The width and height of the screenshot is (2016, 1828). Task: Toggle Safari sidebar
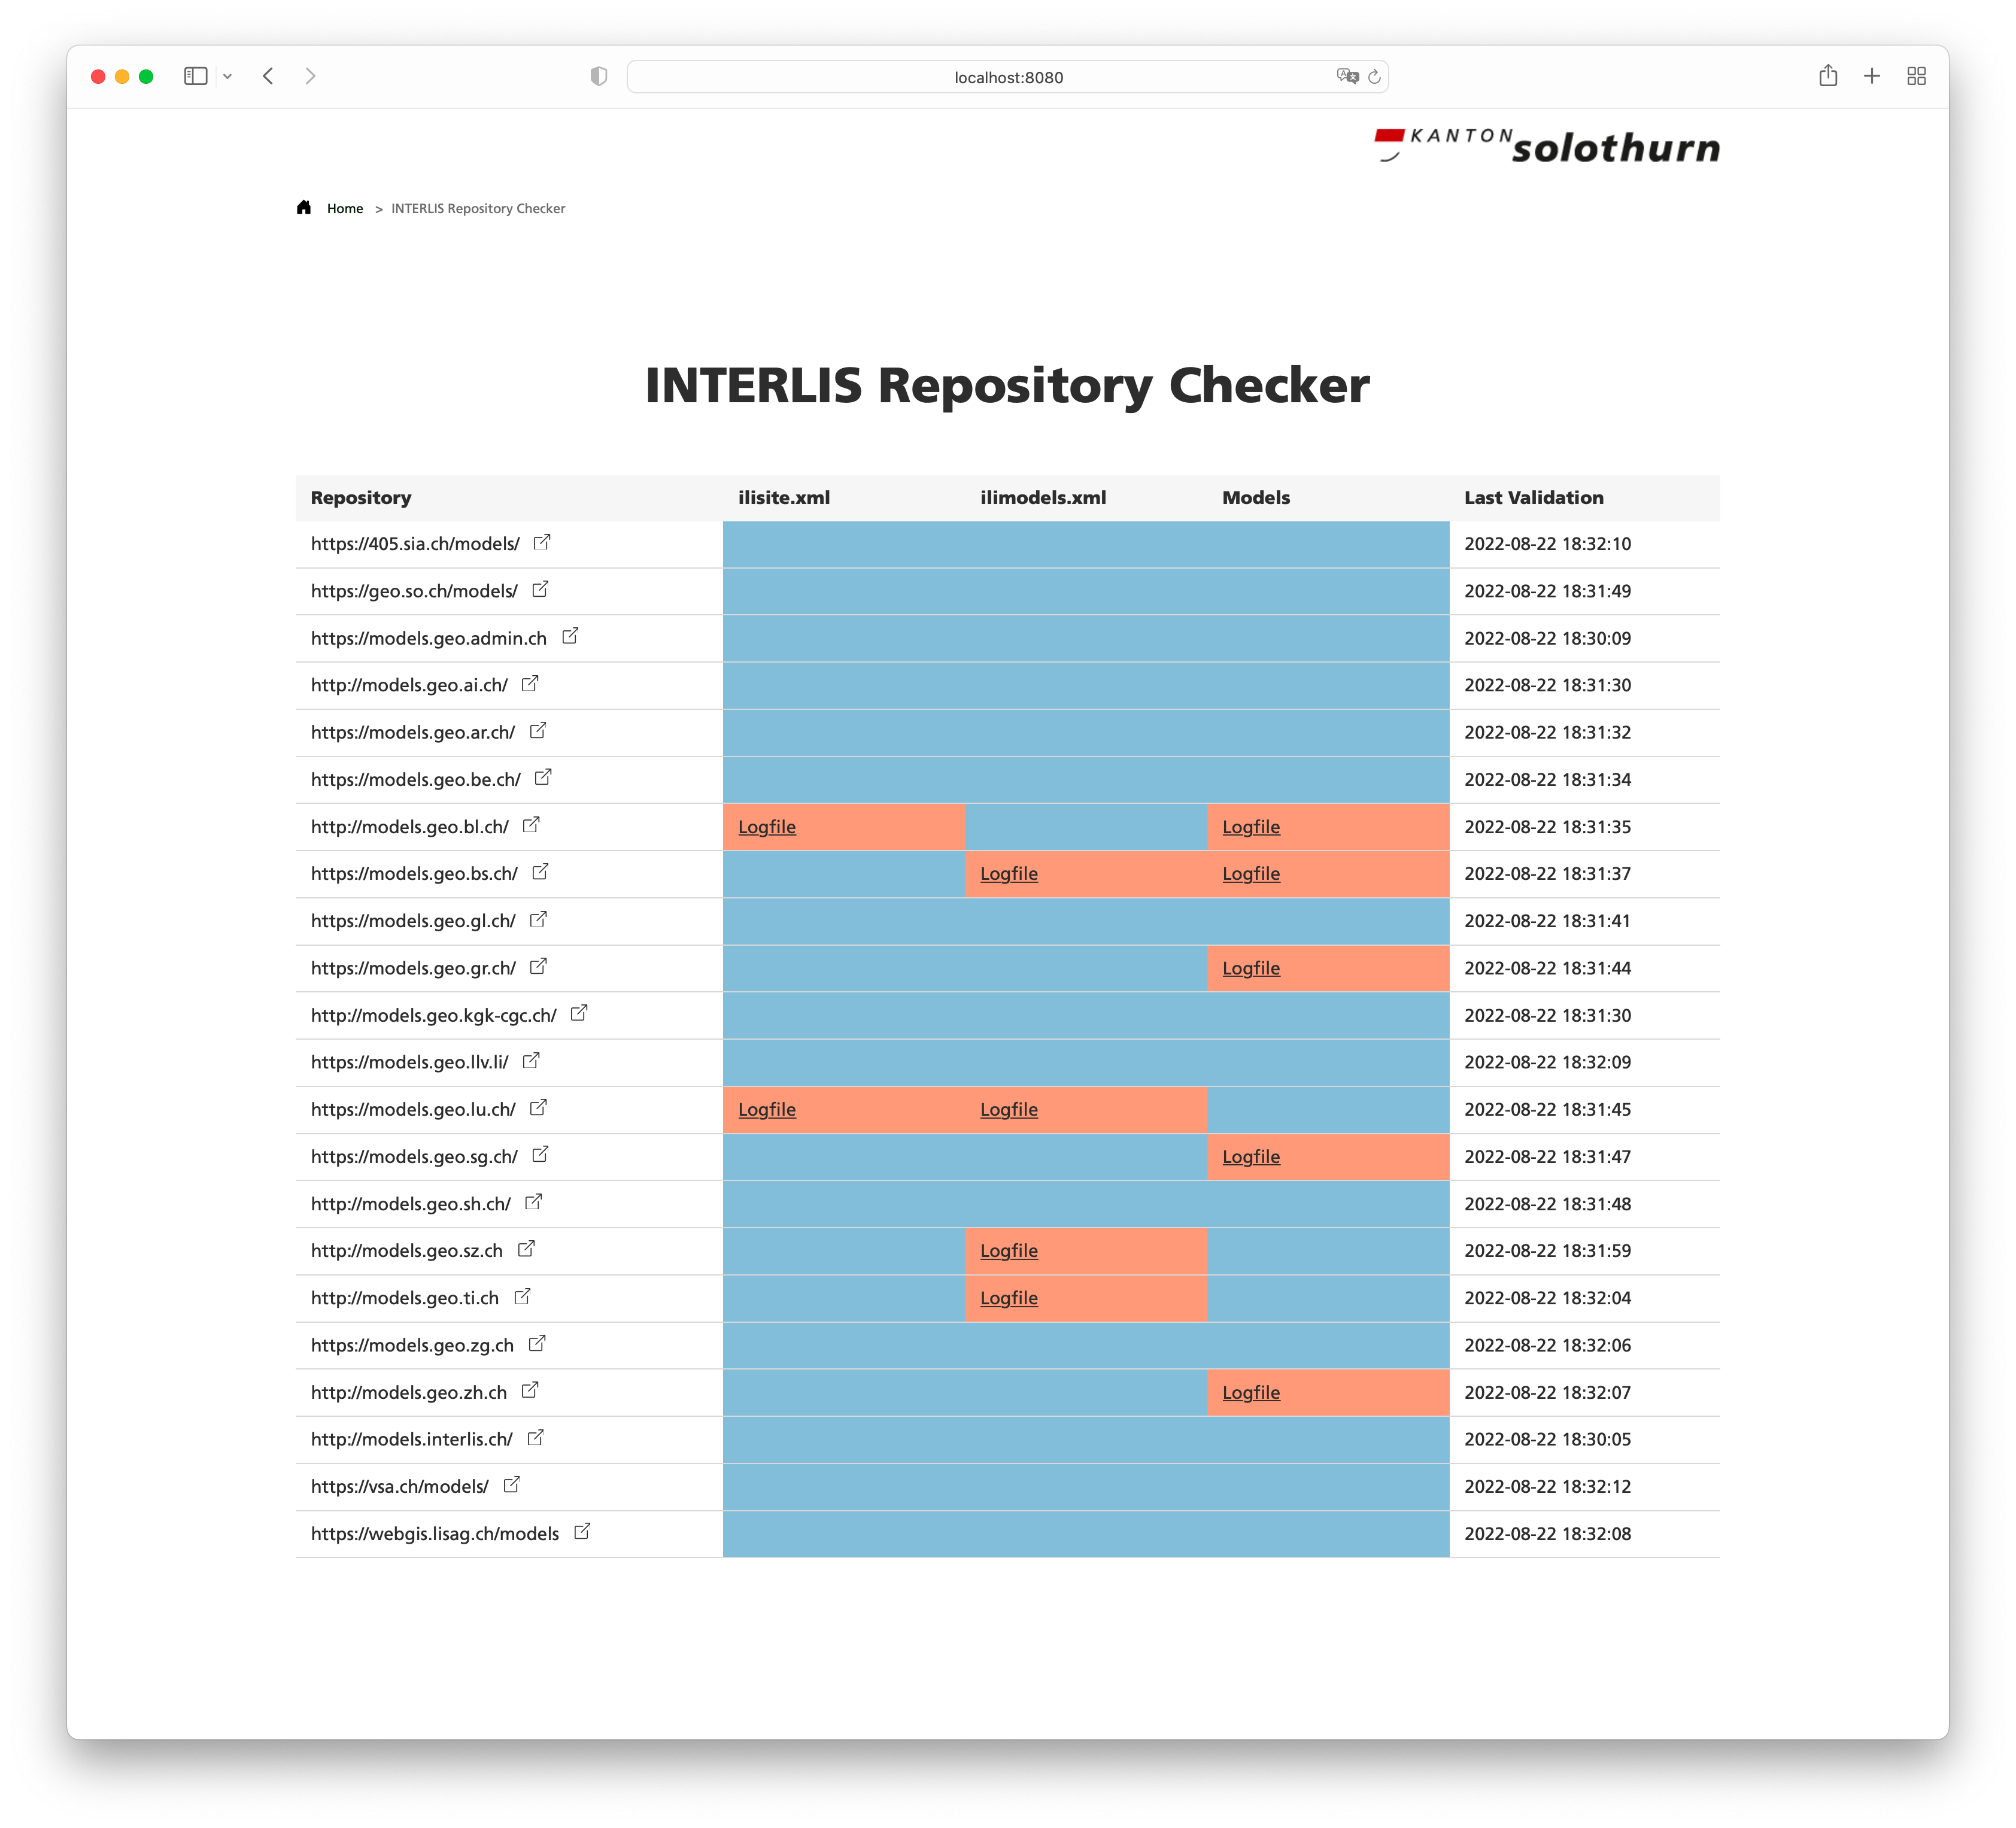(x=196, y=76)
